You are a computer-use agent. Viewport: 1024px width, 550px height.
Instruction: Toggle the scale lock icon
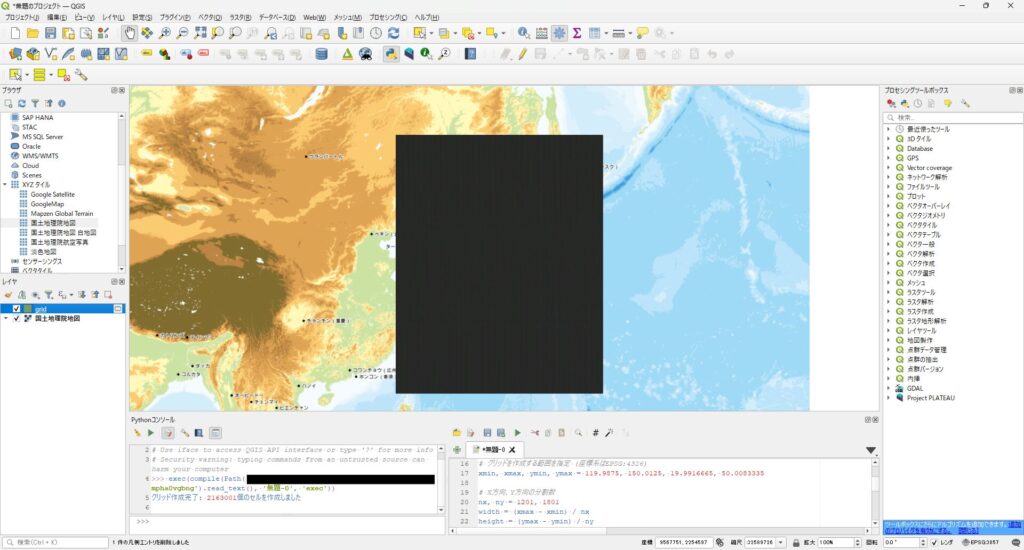coord(796,542)
